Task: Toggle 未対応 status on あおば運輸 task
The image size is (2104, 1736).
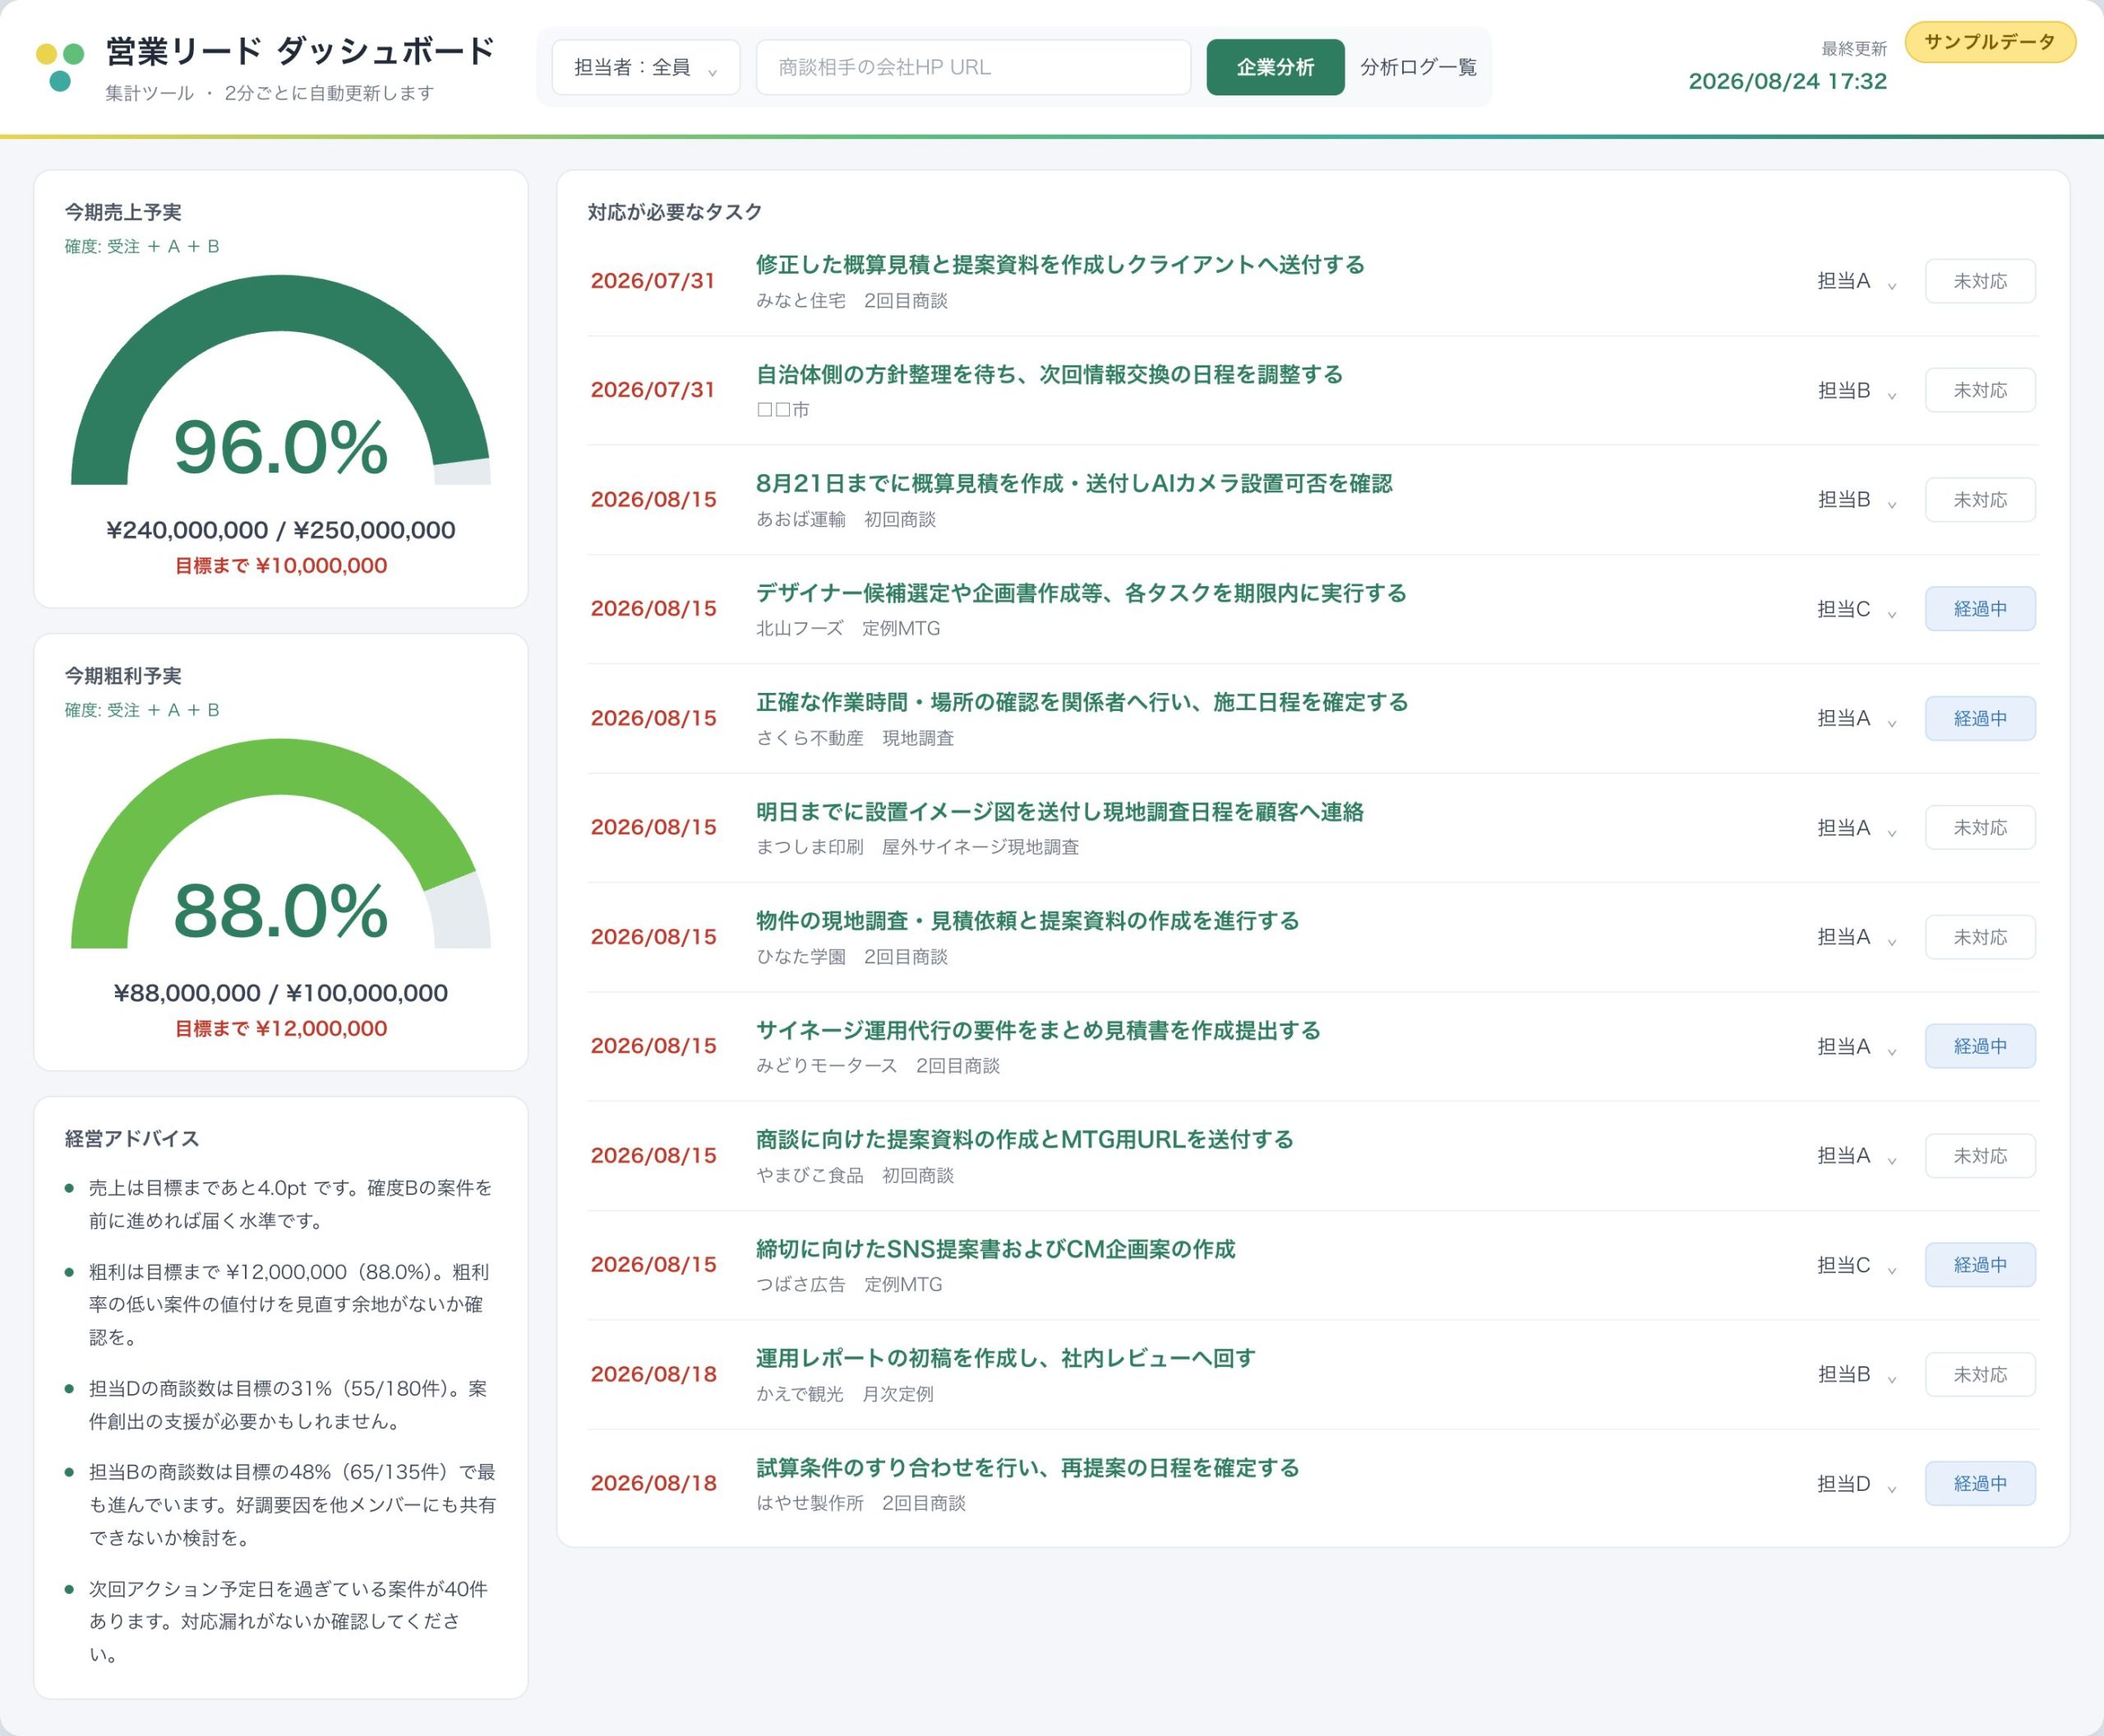Action: point(1980,500)
